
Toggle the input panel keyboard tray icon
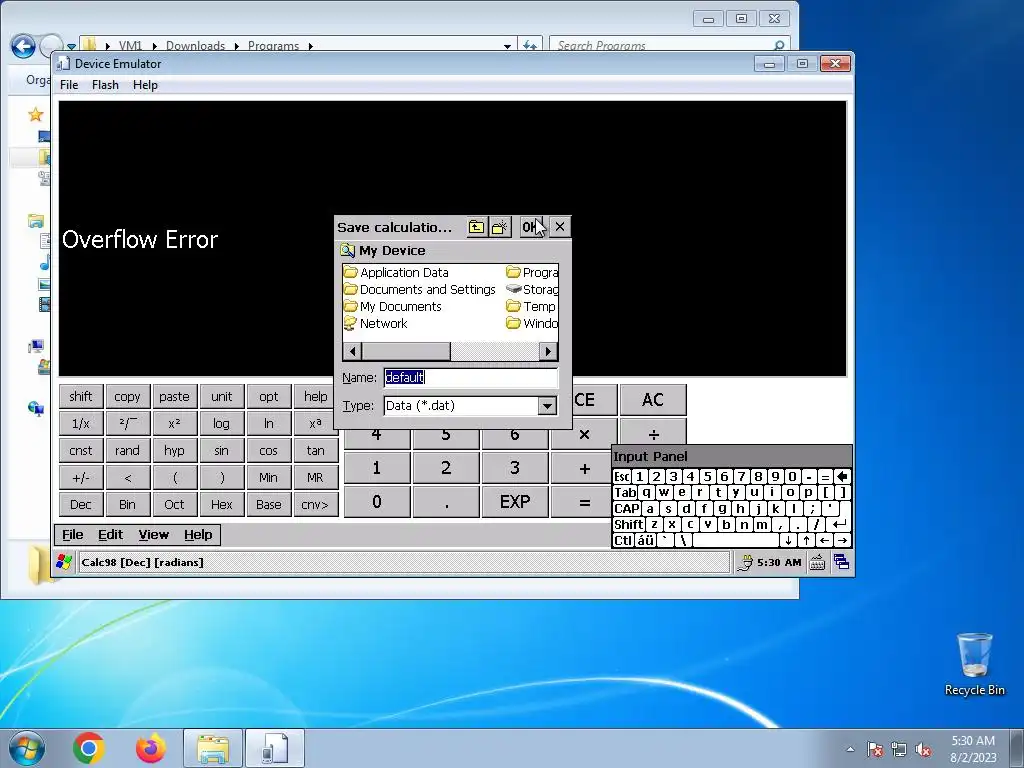pos(817,562)
